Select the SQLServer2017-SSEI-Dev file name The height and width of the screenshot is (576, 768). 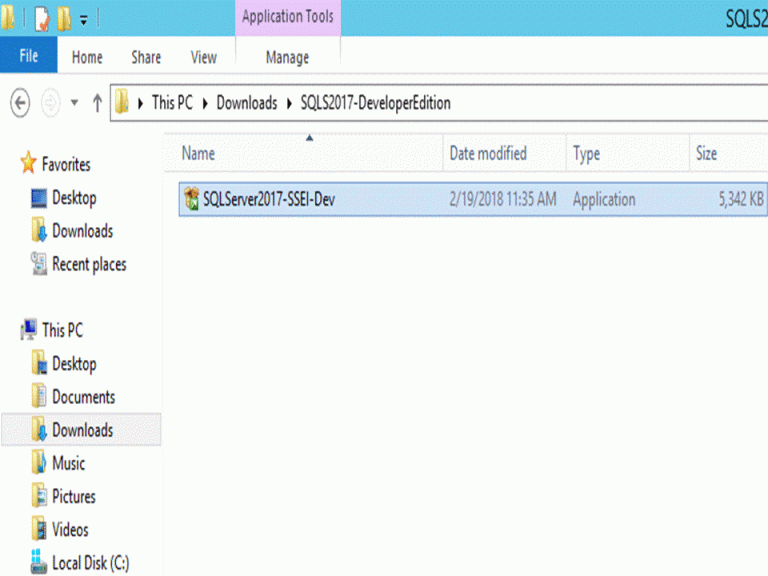[269, 199]
